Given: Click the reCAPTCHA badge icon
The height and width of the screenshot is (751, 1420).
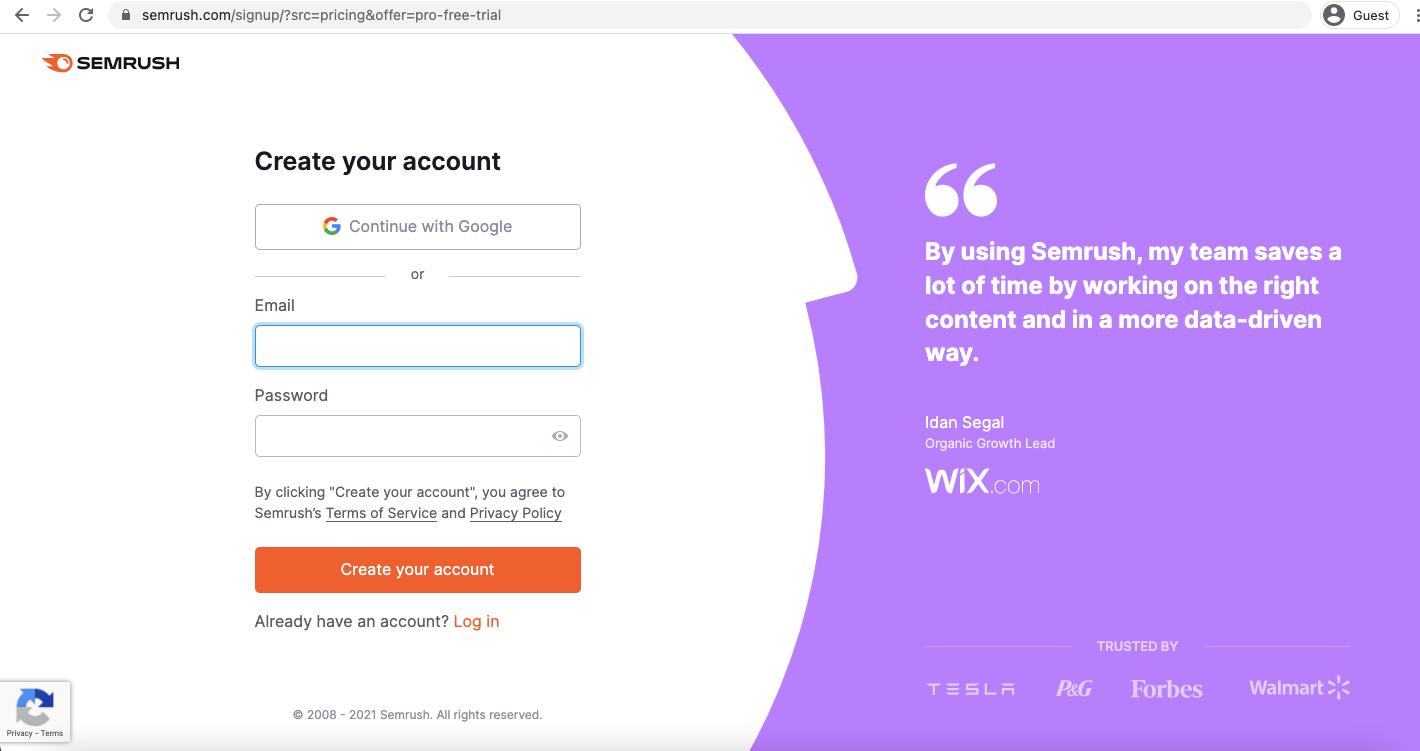Looking at the screenshot, I should pos(35,707).
